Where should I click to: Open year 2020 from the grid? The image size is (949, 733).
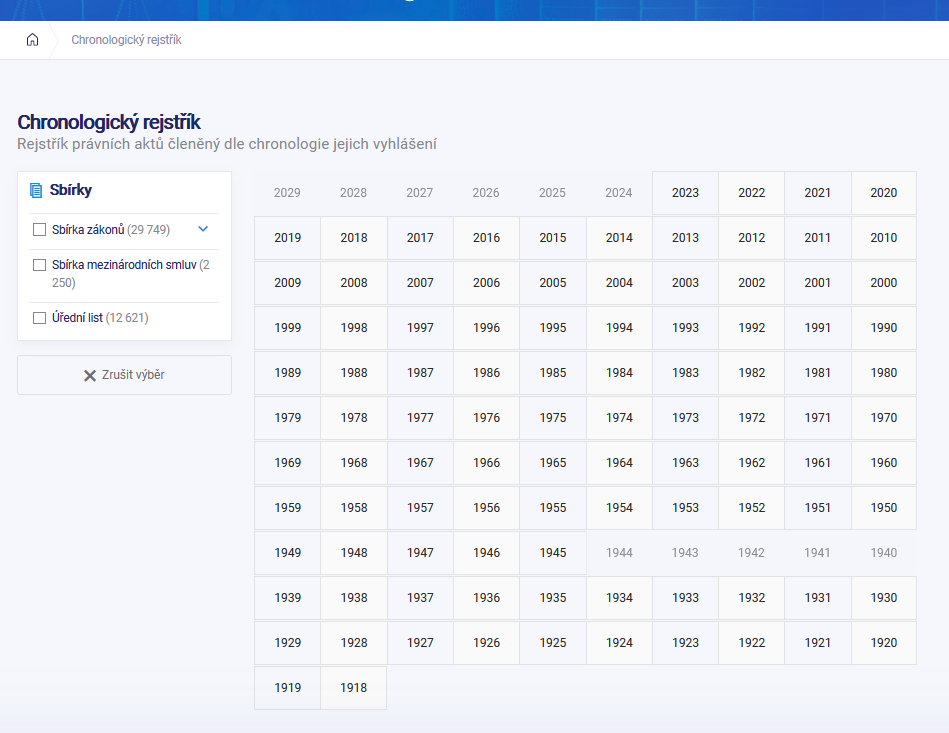(883, 193)
